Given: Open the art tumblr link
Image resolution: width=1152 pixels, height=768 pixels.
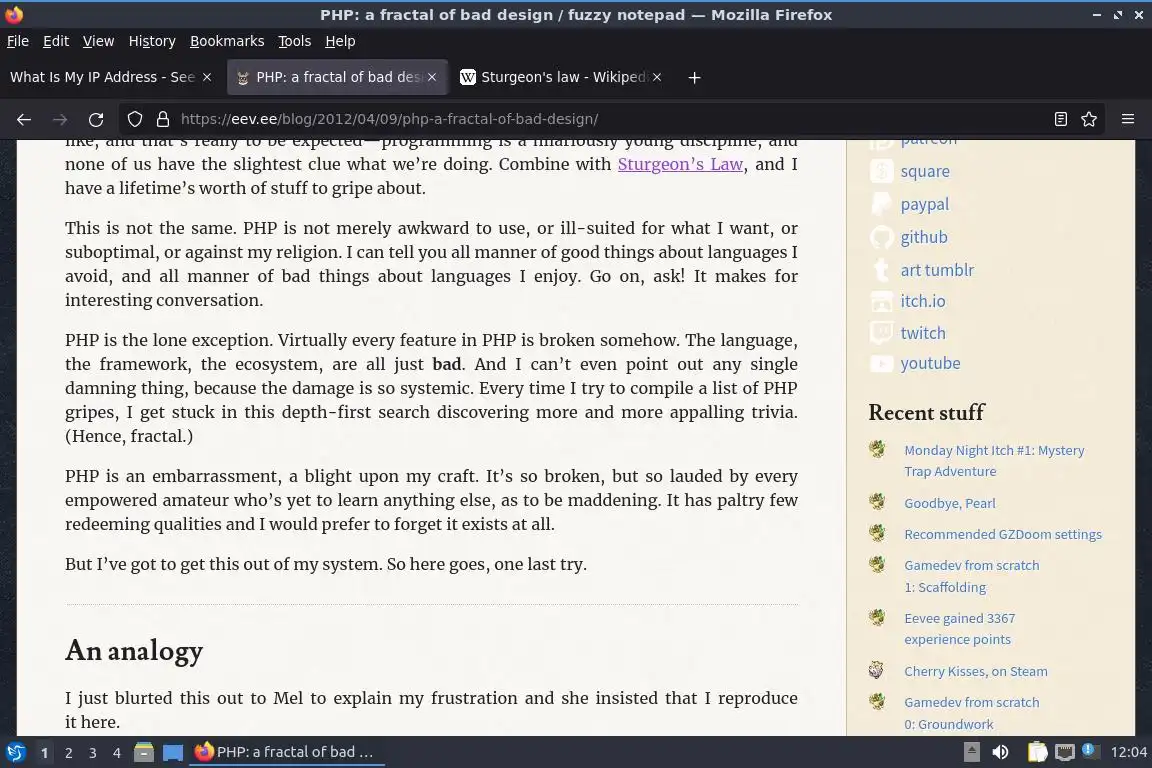Looking at the screenshot, I should pos(937,270).
